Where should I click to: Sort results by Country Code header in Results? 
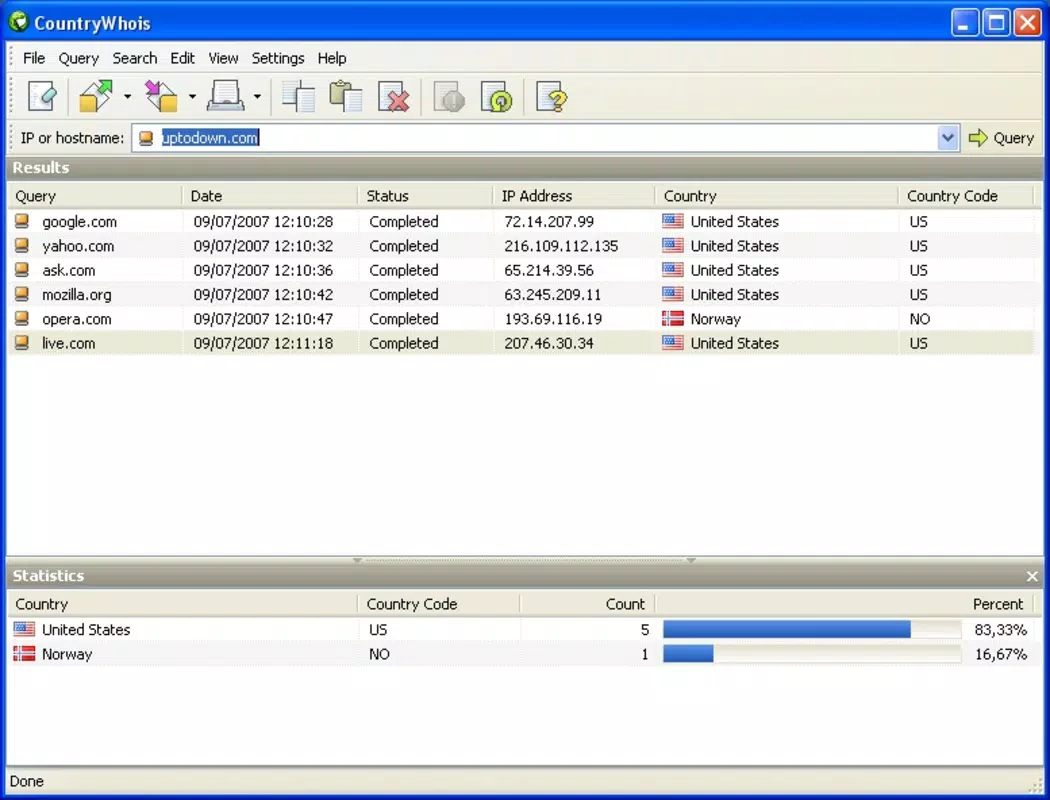[966, 196]
